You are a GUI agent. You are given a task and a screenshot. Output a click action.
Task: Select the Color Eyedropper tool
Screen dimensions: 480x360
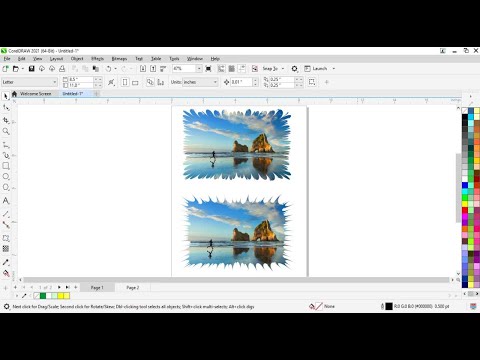(x=6, y=262)
